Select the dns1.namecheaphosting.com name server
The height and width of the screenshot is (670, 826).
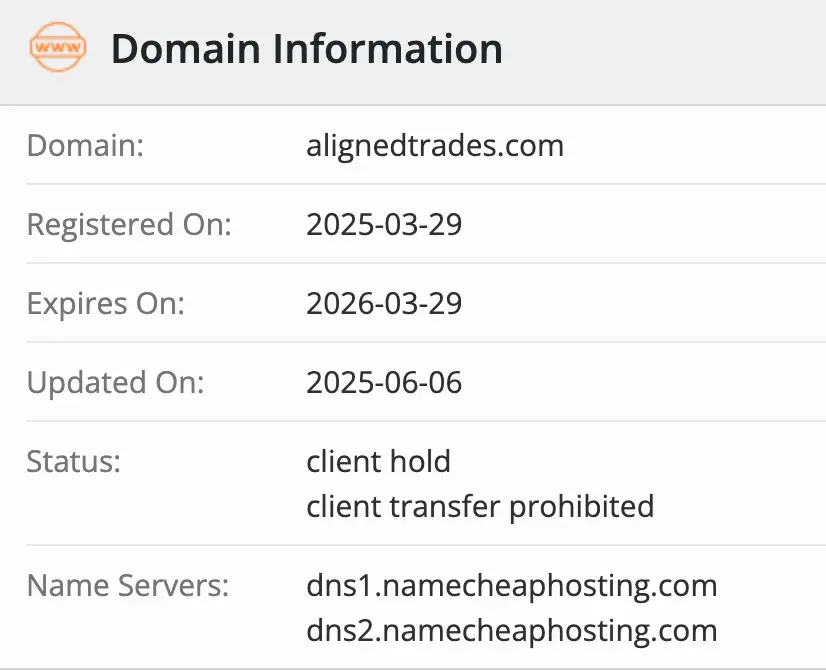tap(511, 585)
